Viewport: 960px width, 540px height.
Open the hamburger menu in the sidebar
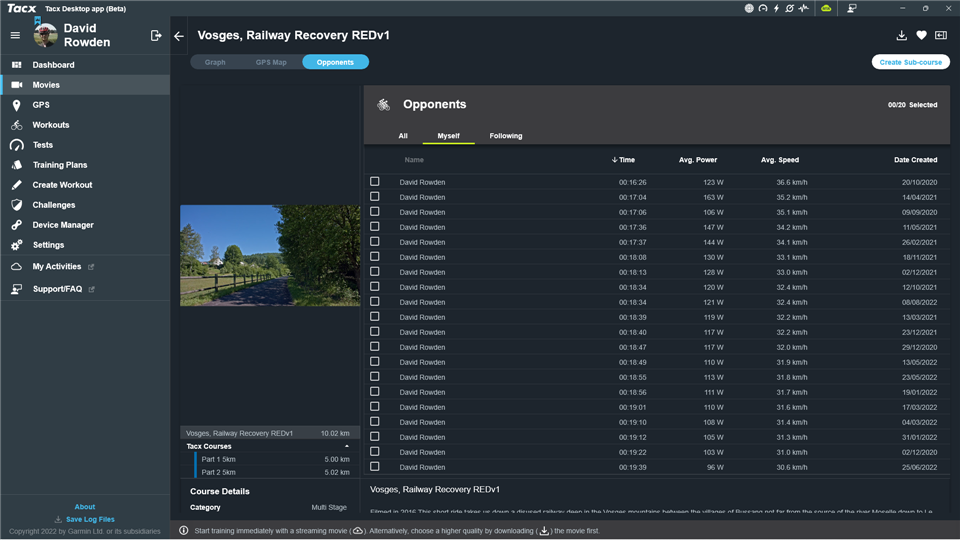pyautogui.click(x=15, y=36)
